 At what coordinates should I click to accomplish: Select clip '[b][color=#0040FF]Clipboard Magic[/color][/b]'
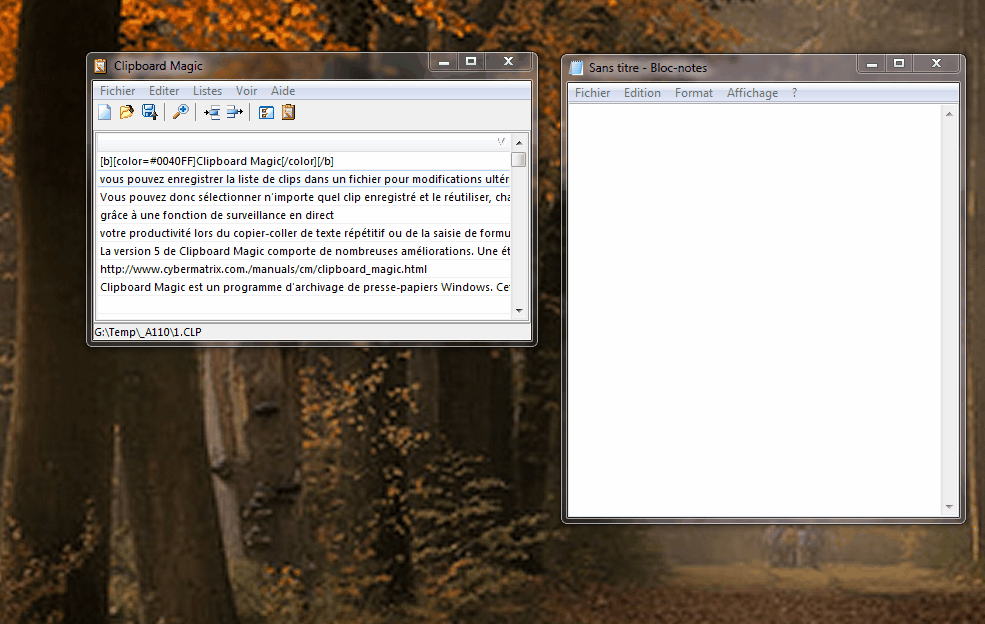pos(303,161)
